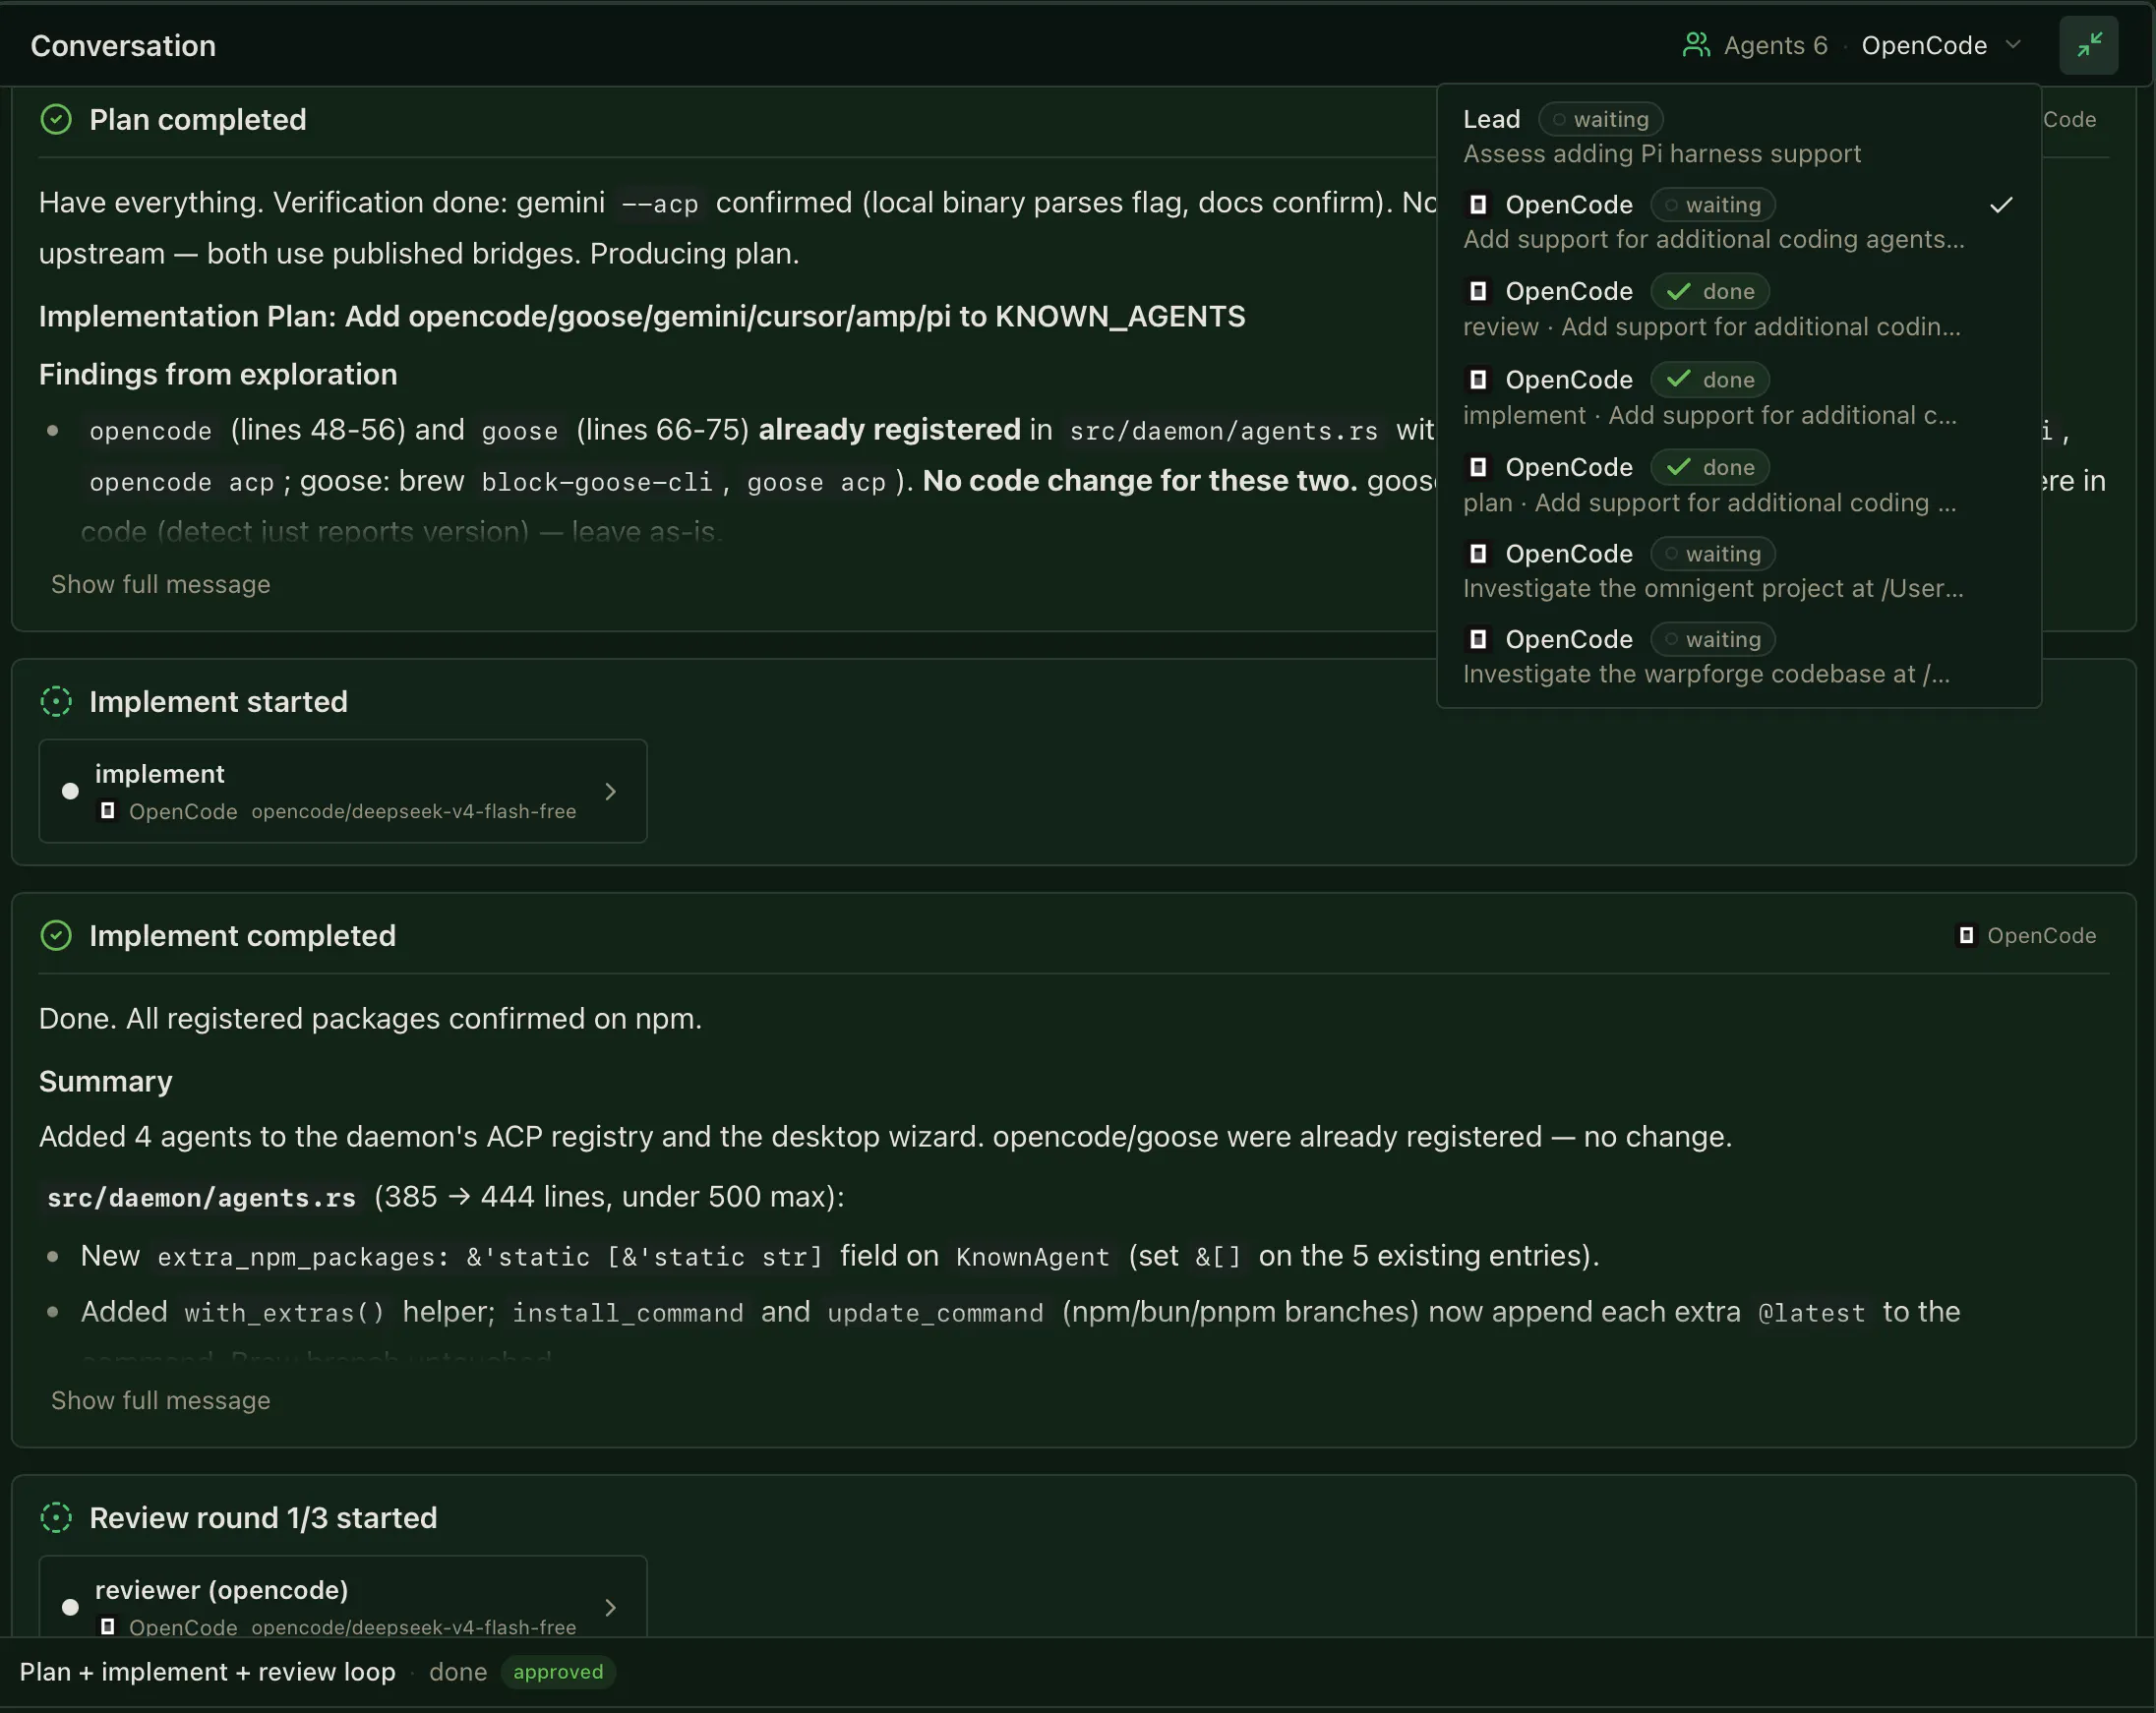Click the Review round 1/3 started spinner icon
Image resolution: width=2156 pixels, height=1713 pixels.
(56, 1518)
